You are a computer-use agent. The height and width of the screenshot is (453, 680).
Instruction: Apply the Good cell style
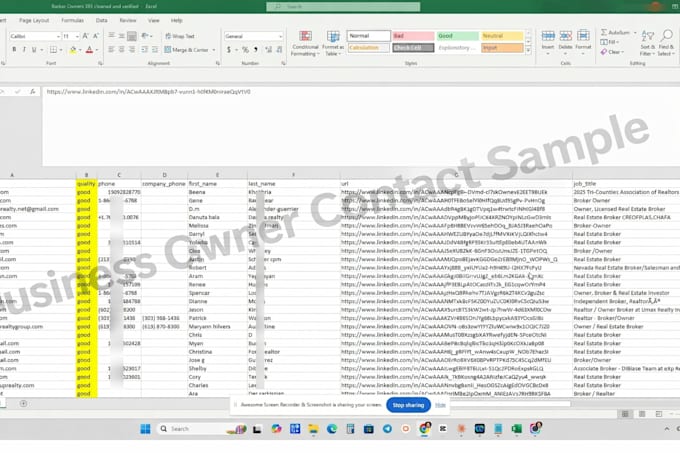458,36
